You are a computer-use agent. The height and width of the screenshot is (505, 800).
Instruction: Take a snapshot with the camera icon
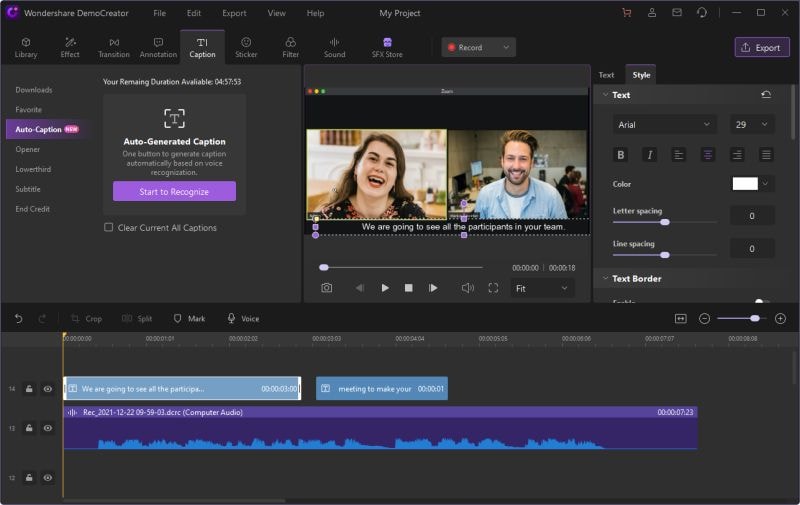pos(327,288)
